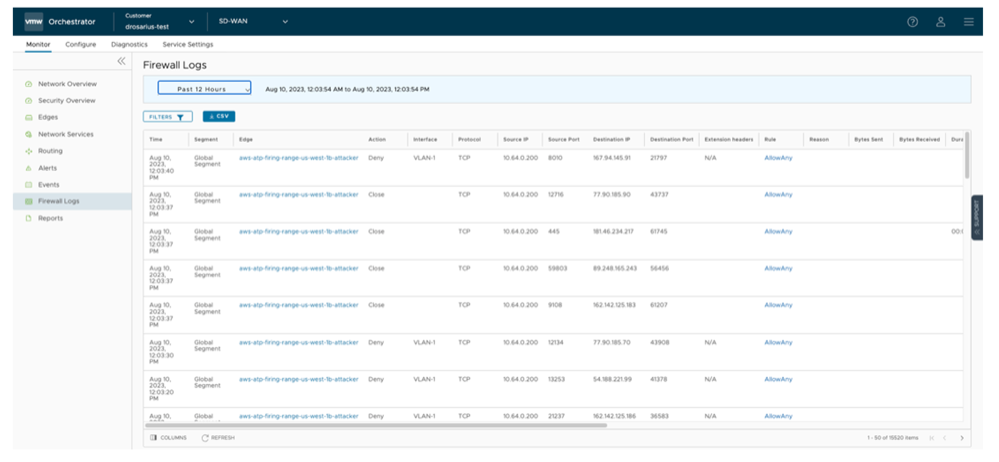This screenshot has width=999, height=462.
Task: Open Alerts from the sidebar
Action: [49, 168]
